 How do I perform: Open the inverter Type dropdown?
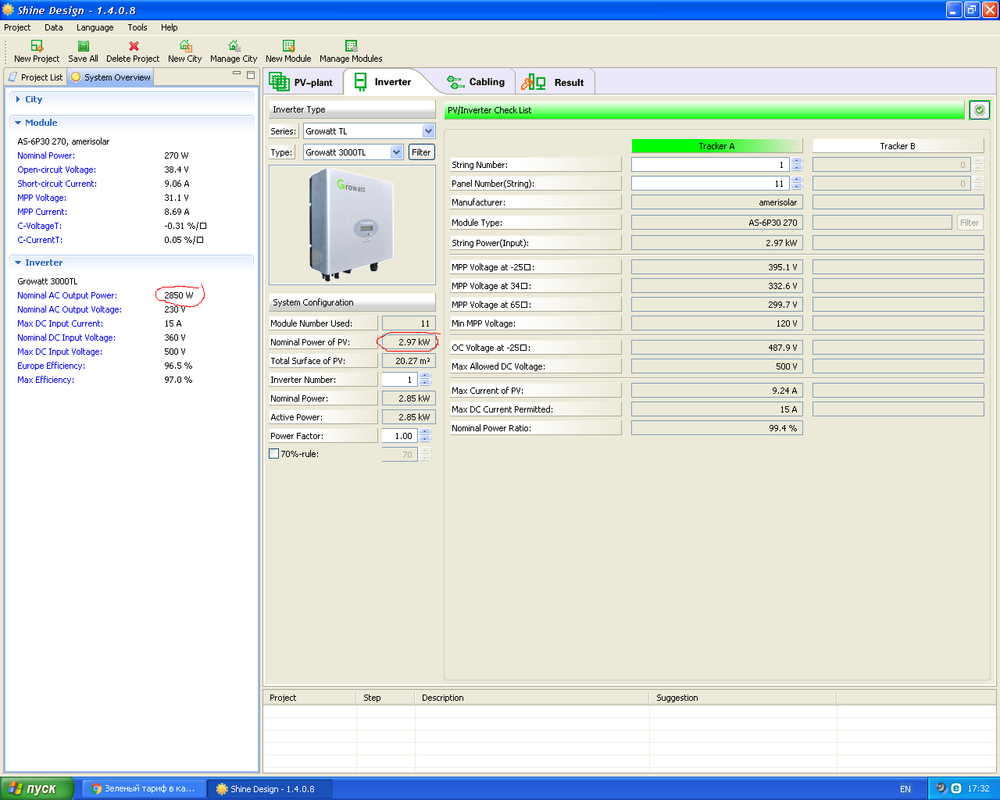[396, 152]
